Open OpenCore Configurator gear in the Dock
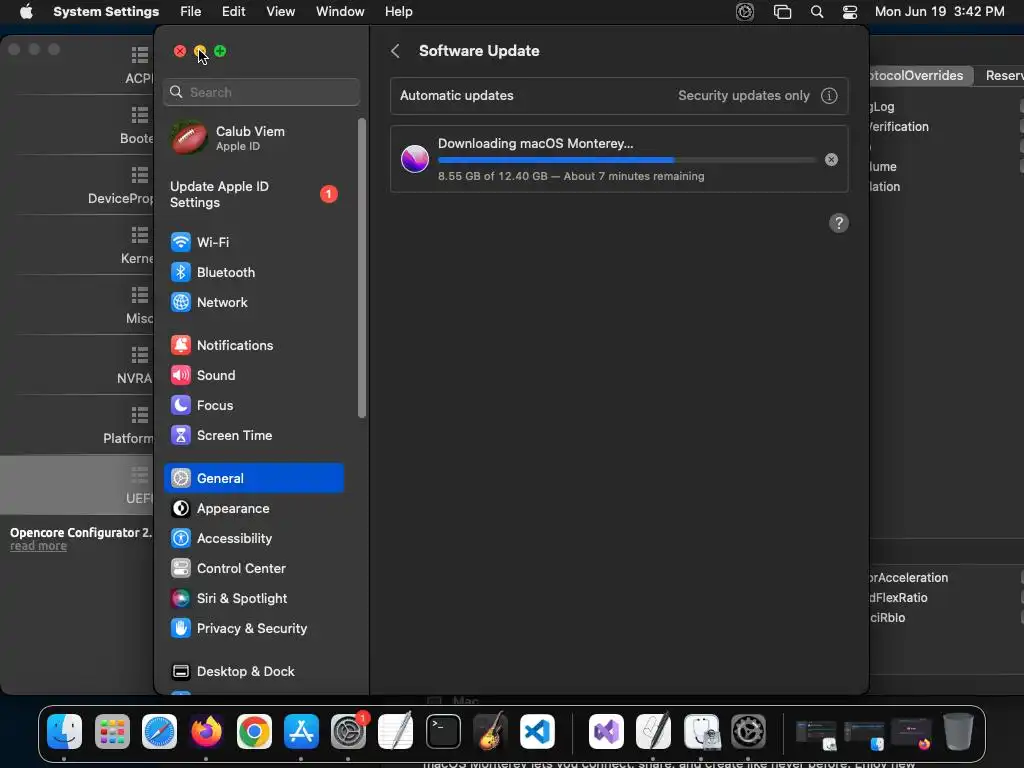 pyautogui.click(x=748, y=731)
